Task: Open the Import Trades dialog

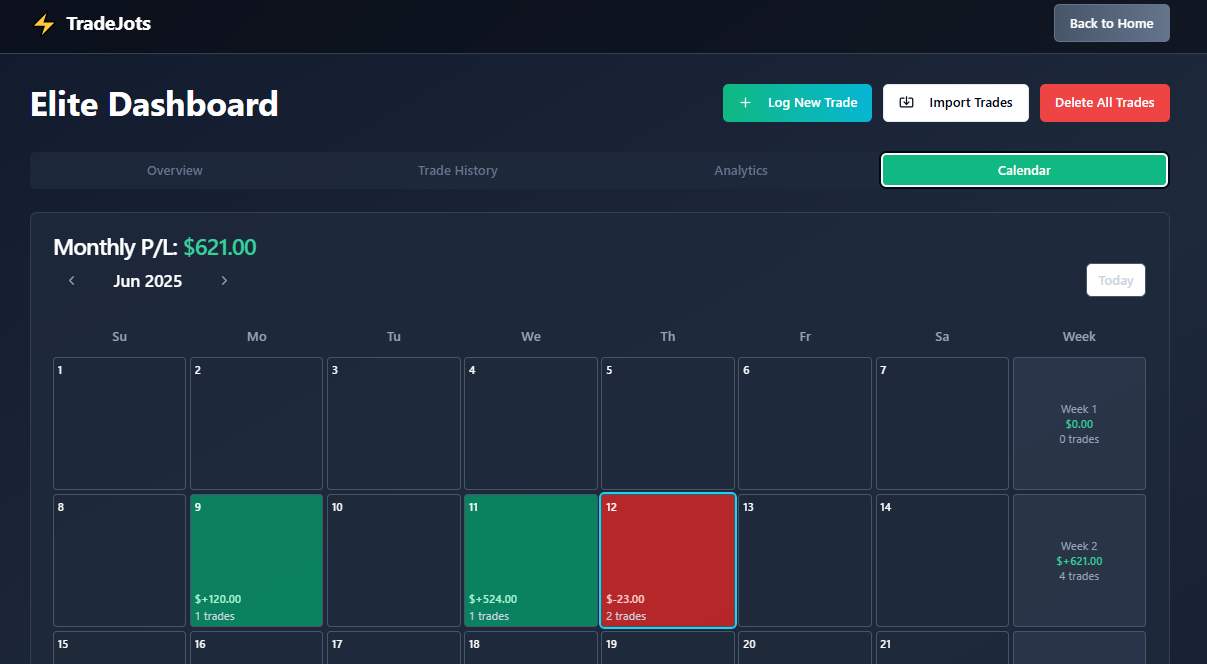Action: point(955,103)
